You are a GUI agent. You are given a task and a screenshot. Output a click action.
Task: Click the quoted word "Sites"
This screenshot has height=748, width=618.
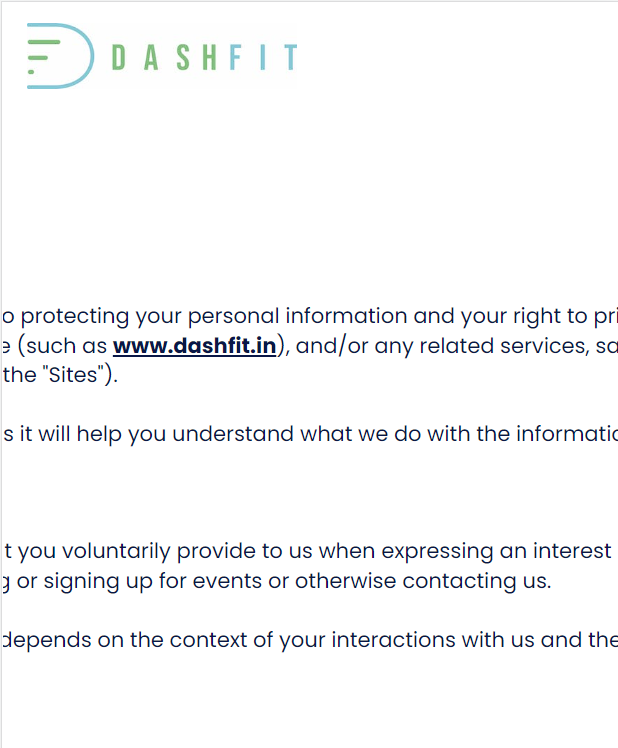[x=73, y=375]
